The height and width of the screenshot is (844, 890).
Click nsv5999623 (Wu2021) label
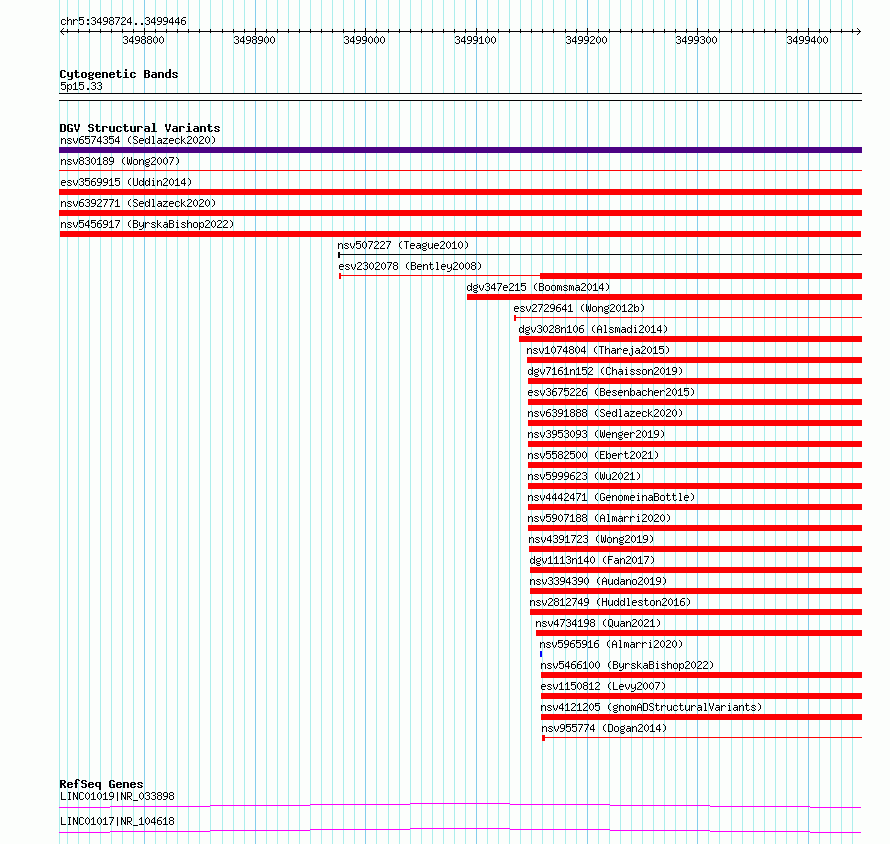[584, 476]
